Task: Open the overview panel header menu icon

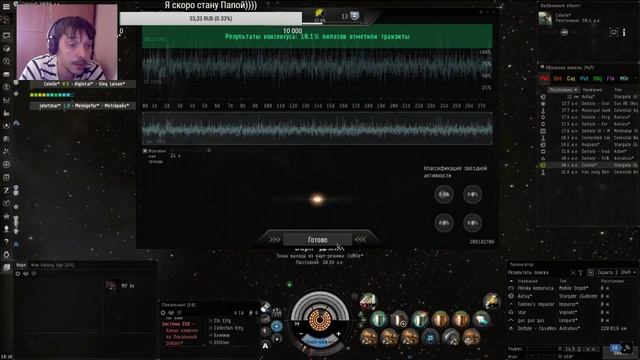Action: coord(542,67)
